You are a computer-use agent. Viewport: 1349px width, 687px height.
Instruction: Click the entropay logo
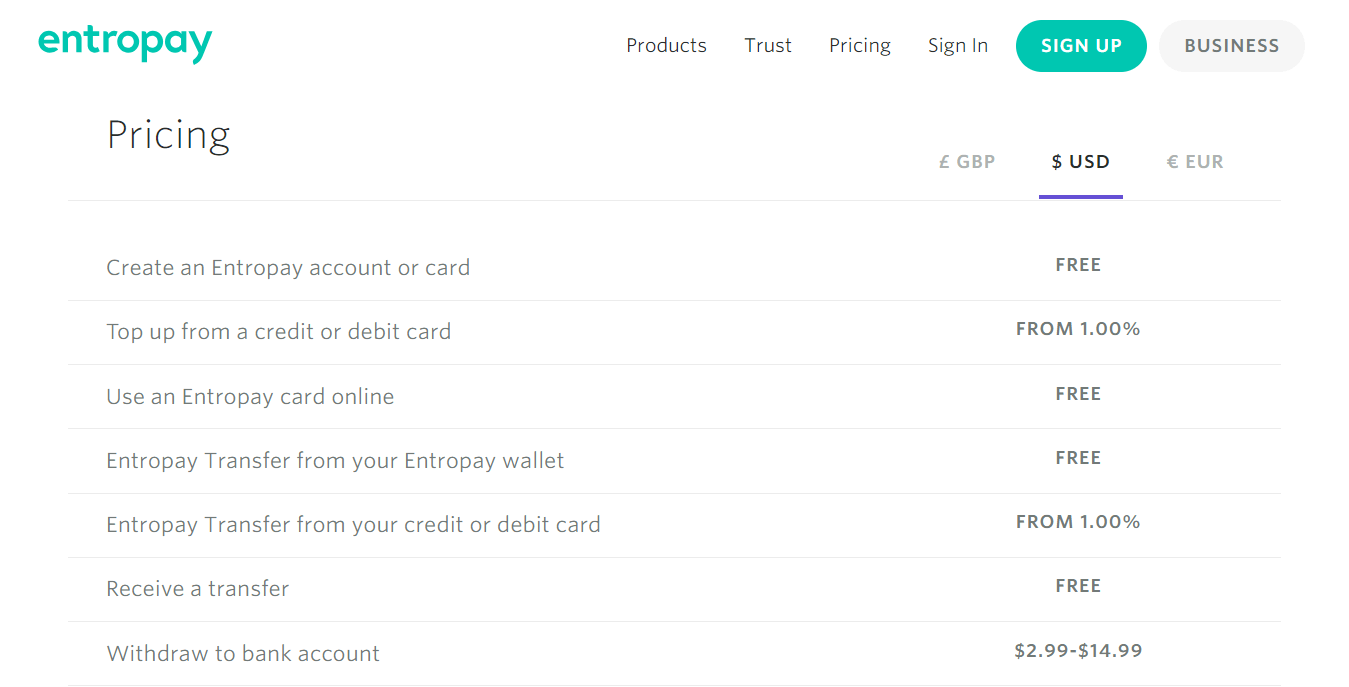tap(125, 43)
